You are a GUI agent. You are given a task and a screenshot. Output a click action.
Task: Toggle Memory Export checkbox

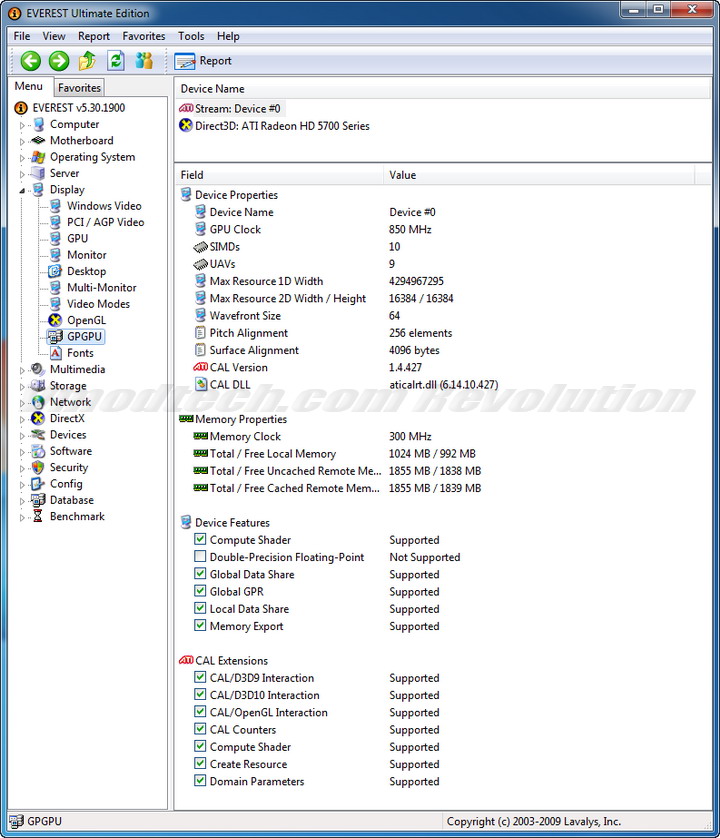coord(200,625)
